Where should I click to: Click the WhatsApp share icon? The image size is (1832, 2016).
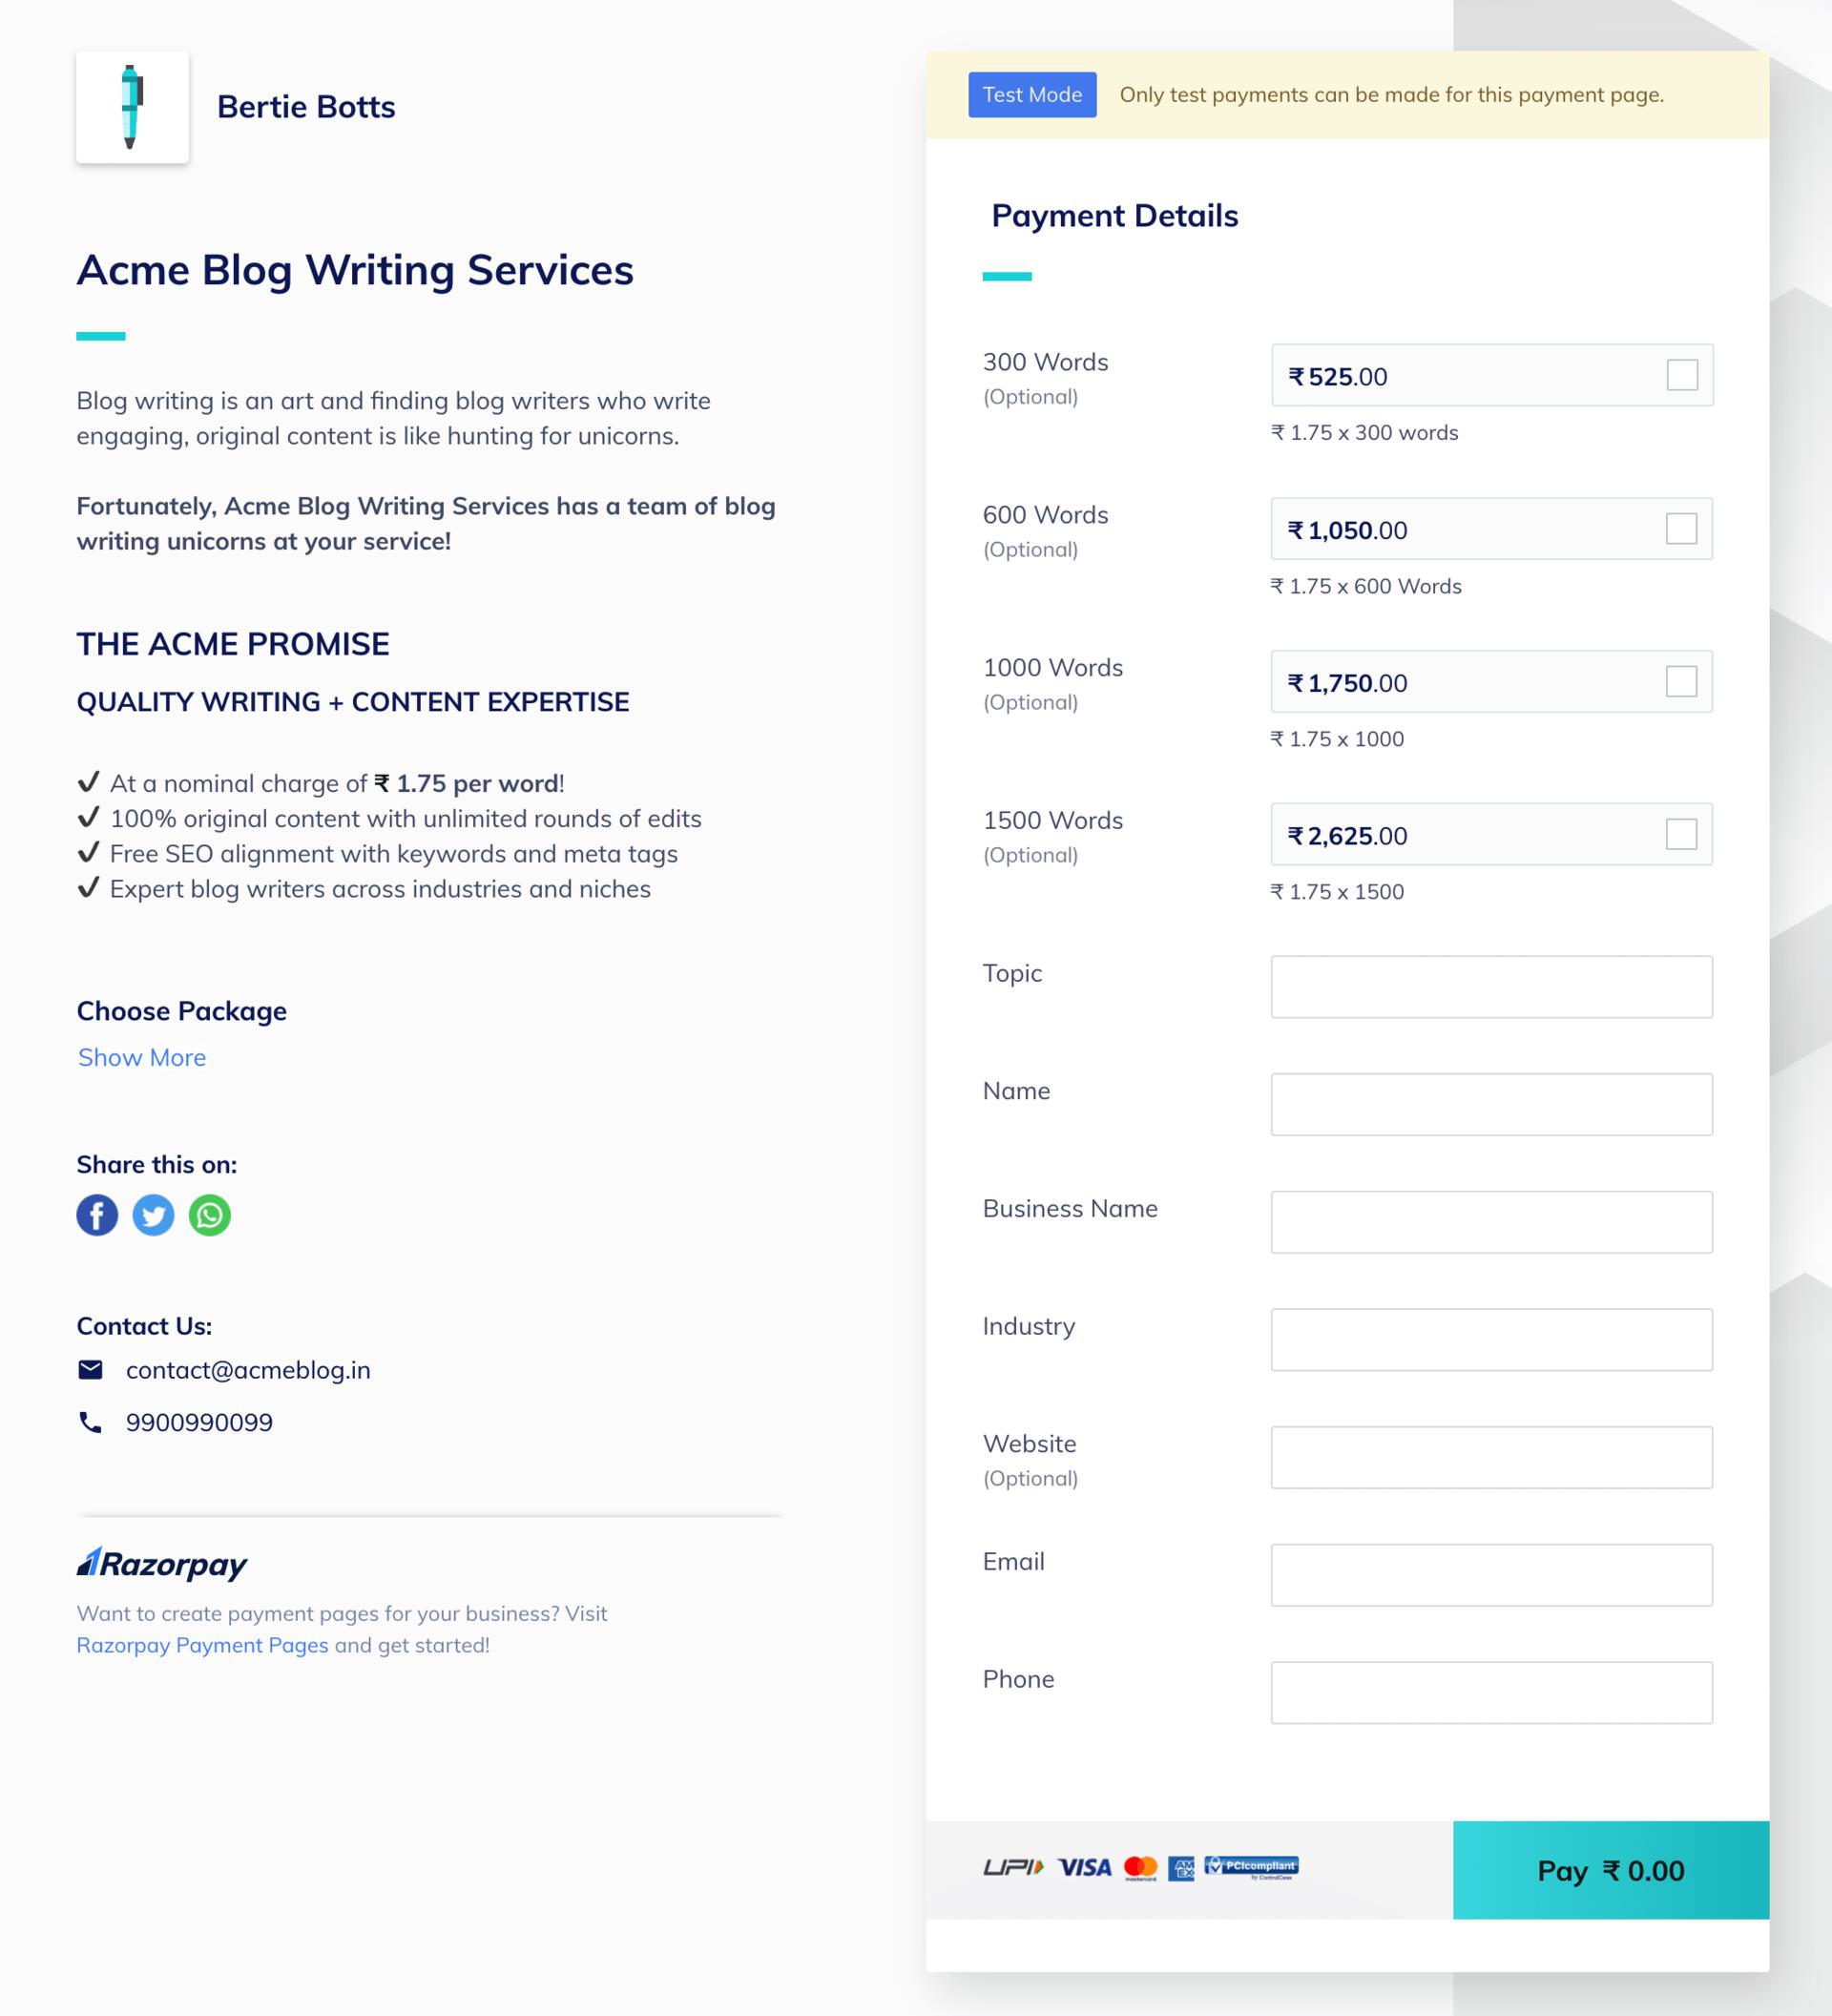click(x=209, y=1214)
